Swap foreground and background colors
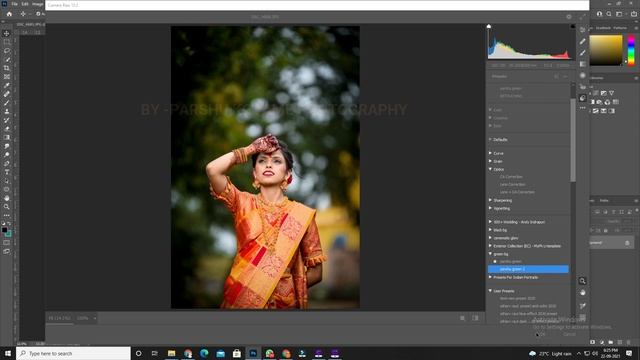The width and height of the screenshot is (640, 360). tap(9, 224)
